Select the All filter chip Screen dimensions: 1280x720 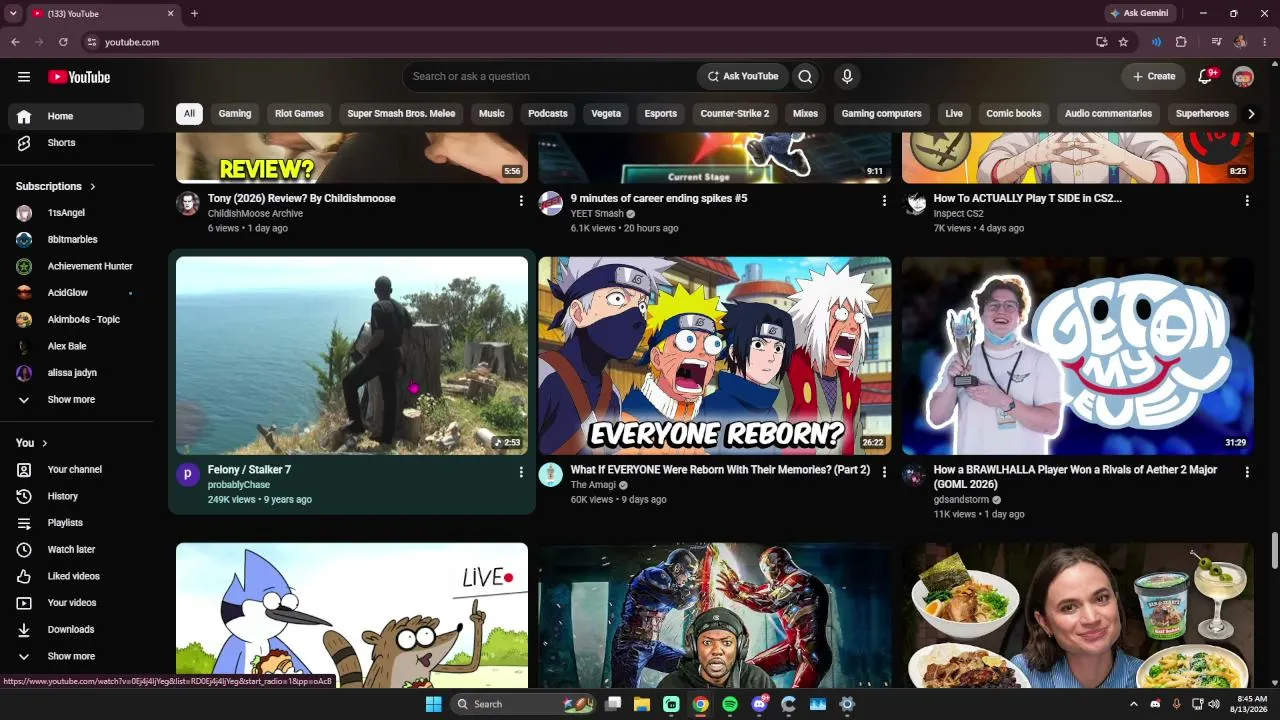189,114
